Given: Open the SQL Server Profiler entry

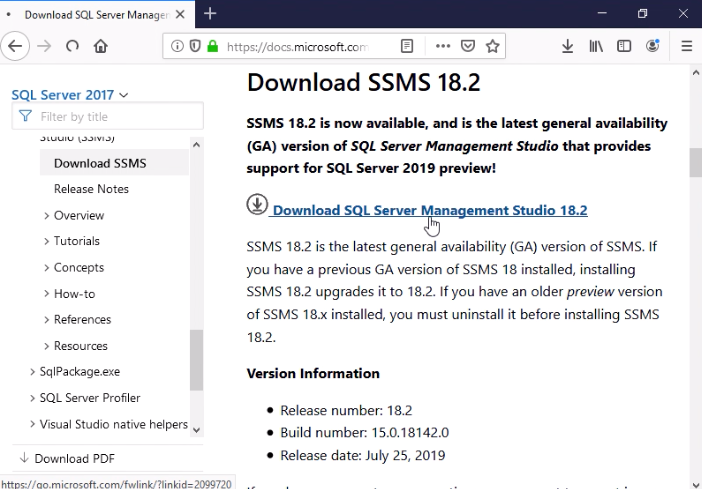Looking at the screenshot, I should click(x=90, y=398).
